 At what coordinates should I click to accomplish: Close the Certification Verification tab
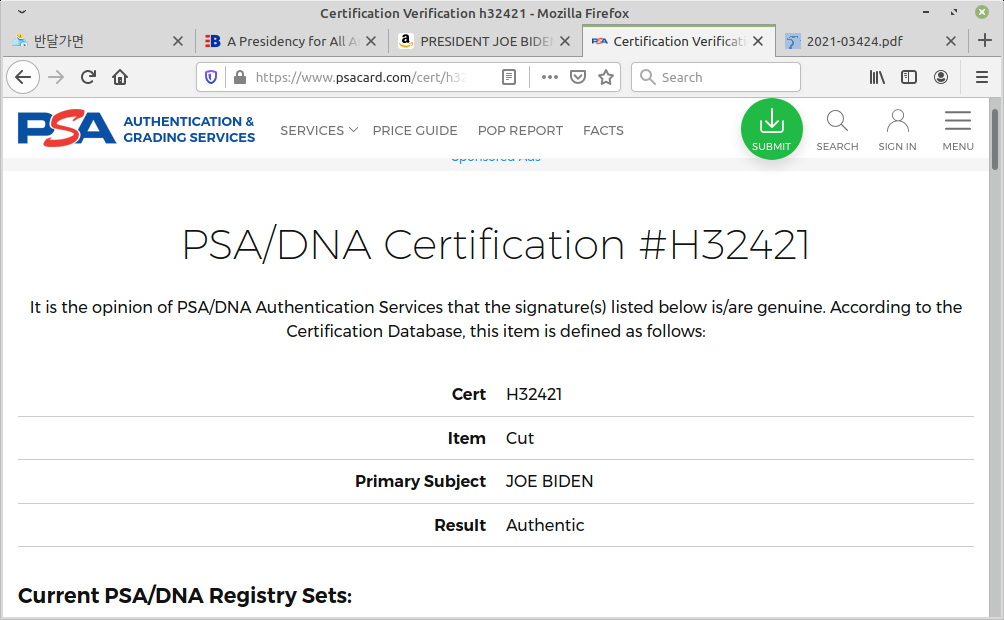click(758, 41)
